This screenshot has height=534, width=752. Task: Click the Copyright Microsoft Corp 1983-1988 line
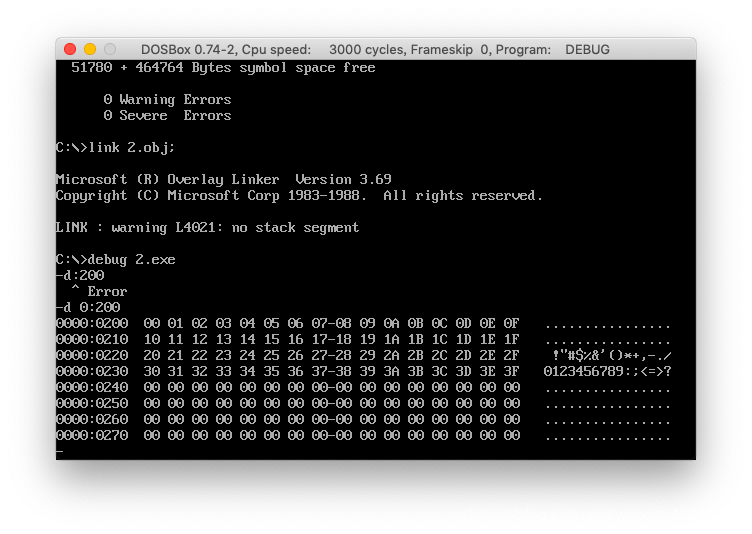[299, 196]
